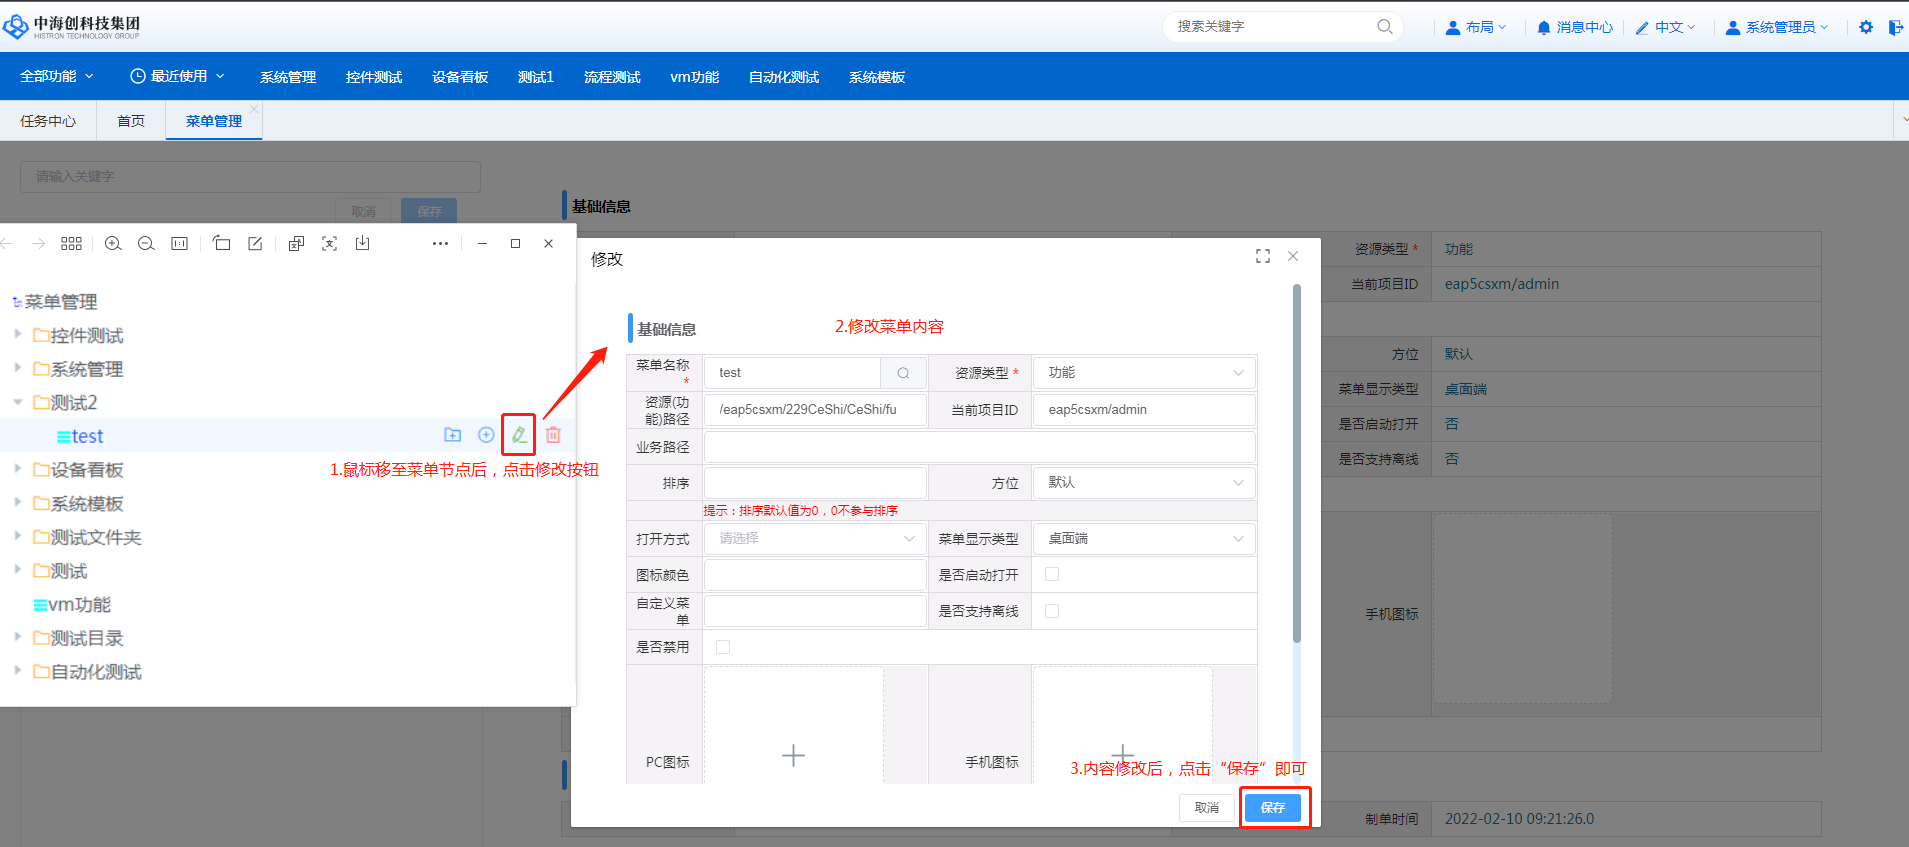
Task: Click the red delete trash icon
Action: click(553, 435)
